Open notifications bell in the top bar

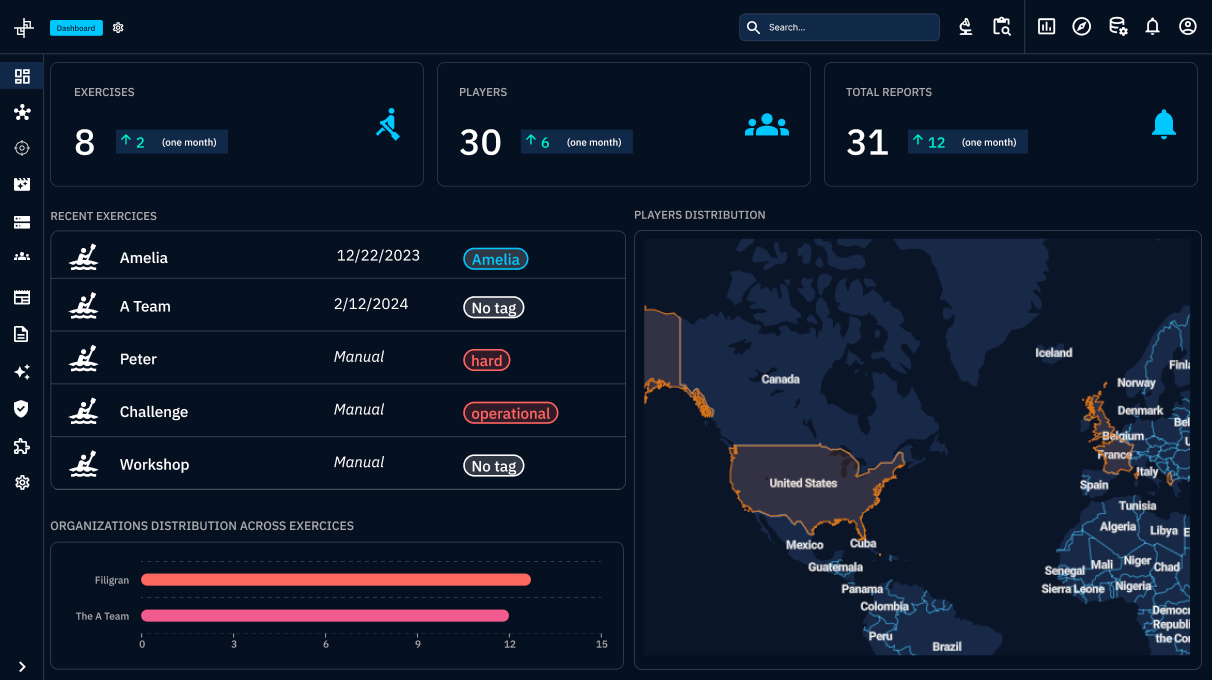click(x=1152, y=27)
